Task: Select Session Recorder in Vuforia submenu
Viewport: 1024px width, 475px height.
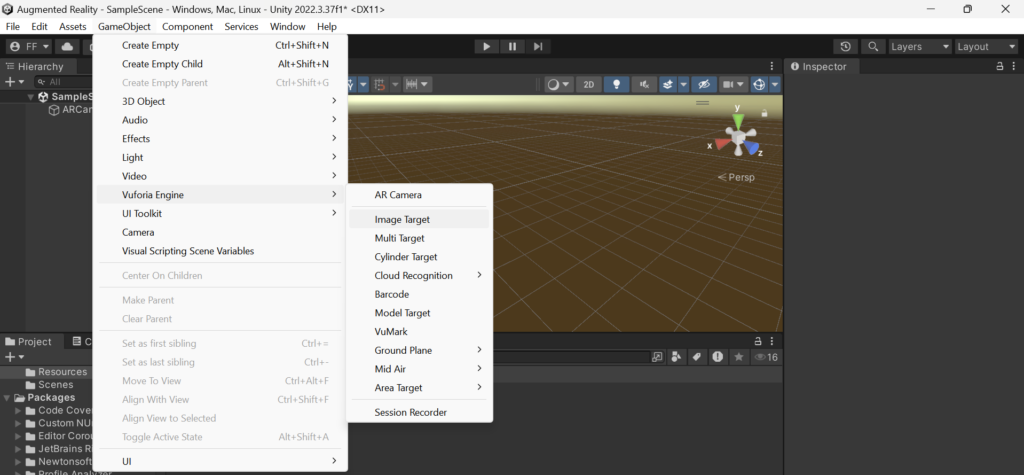Action: coord(419,412)
